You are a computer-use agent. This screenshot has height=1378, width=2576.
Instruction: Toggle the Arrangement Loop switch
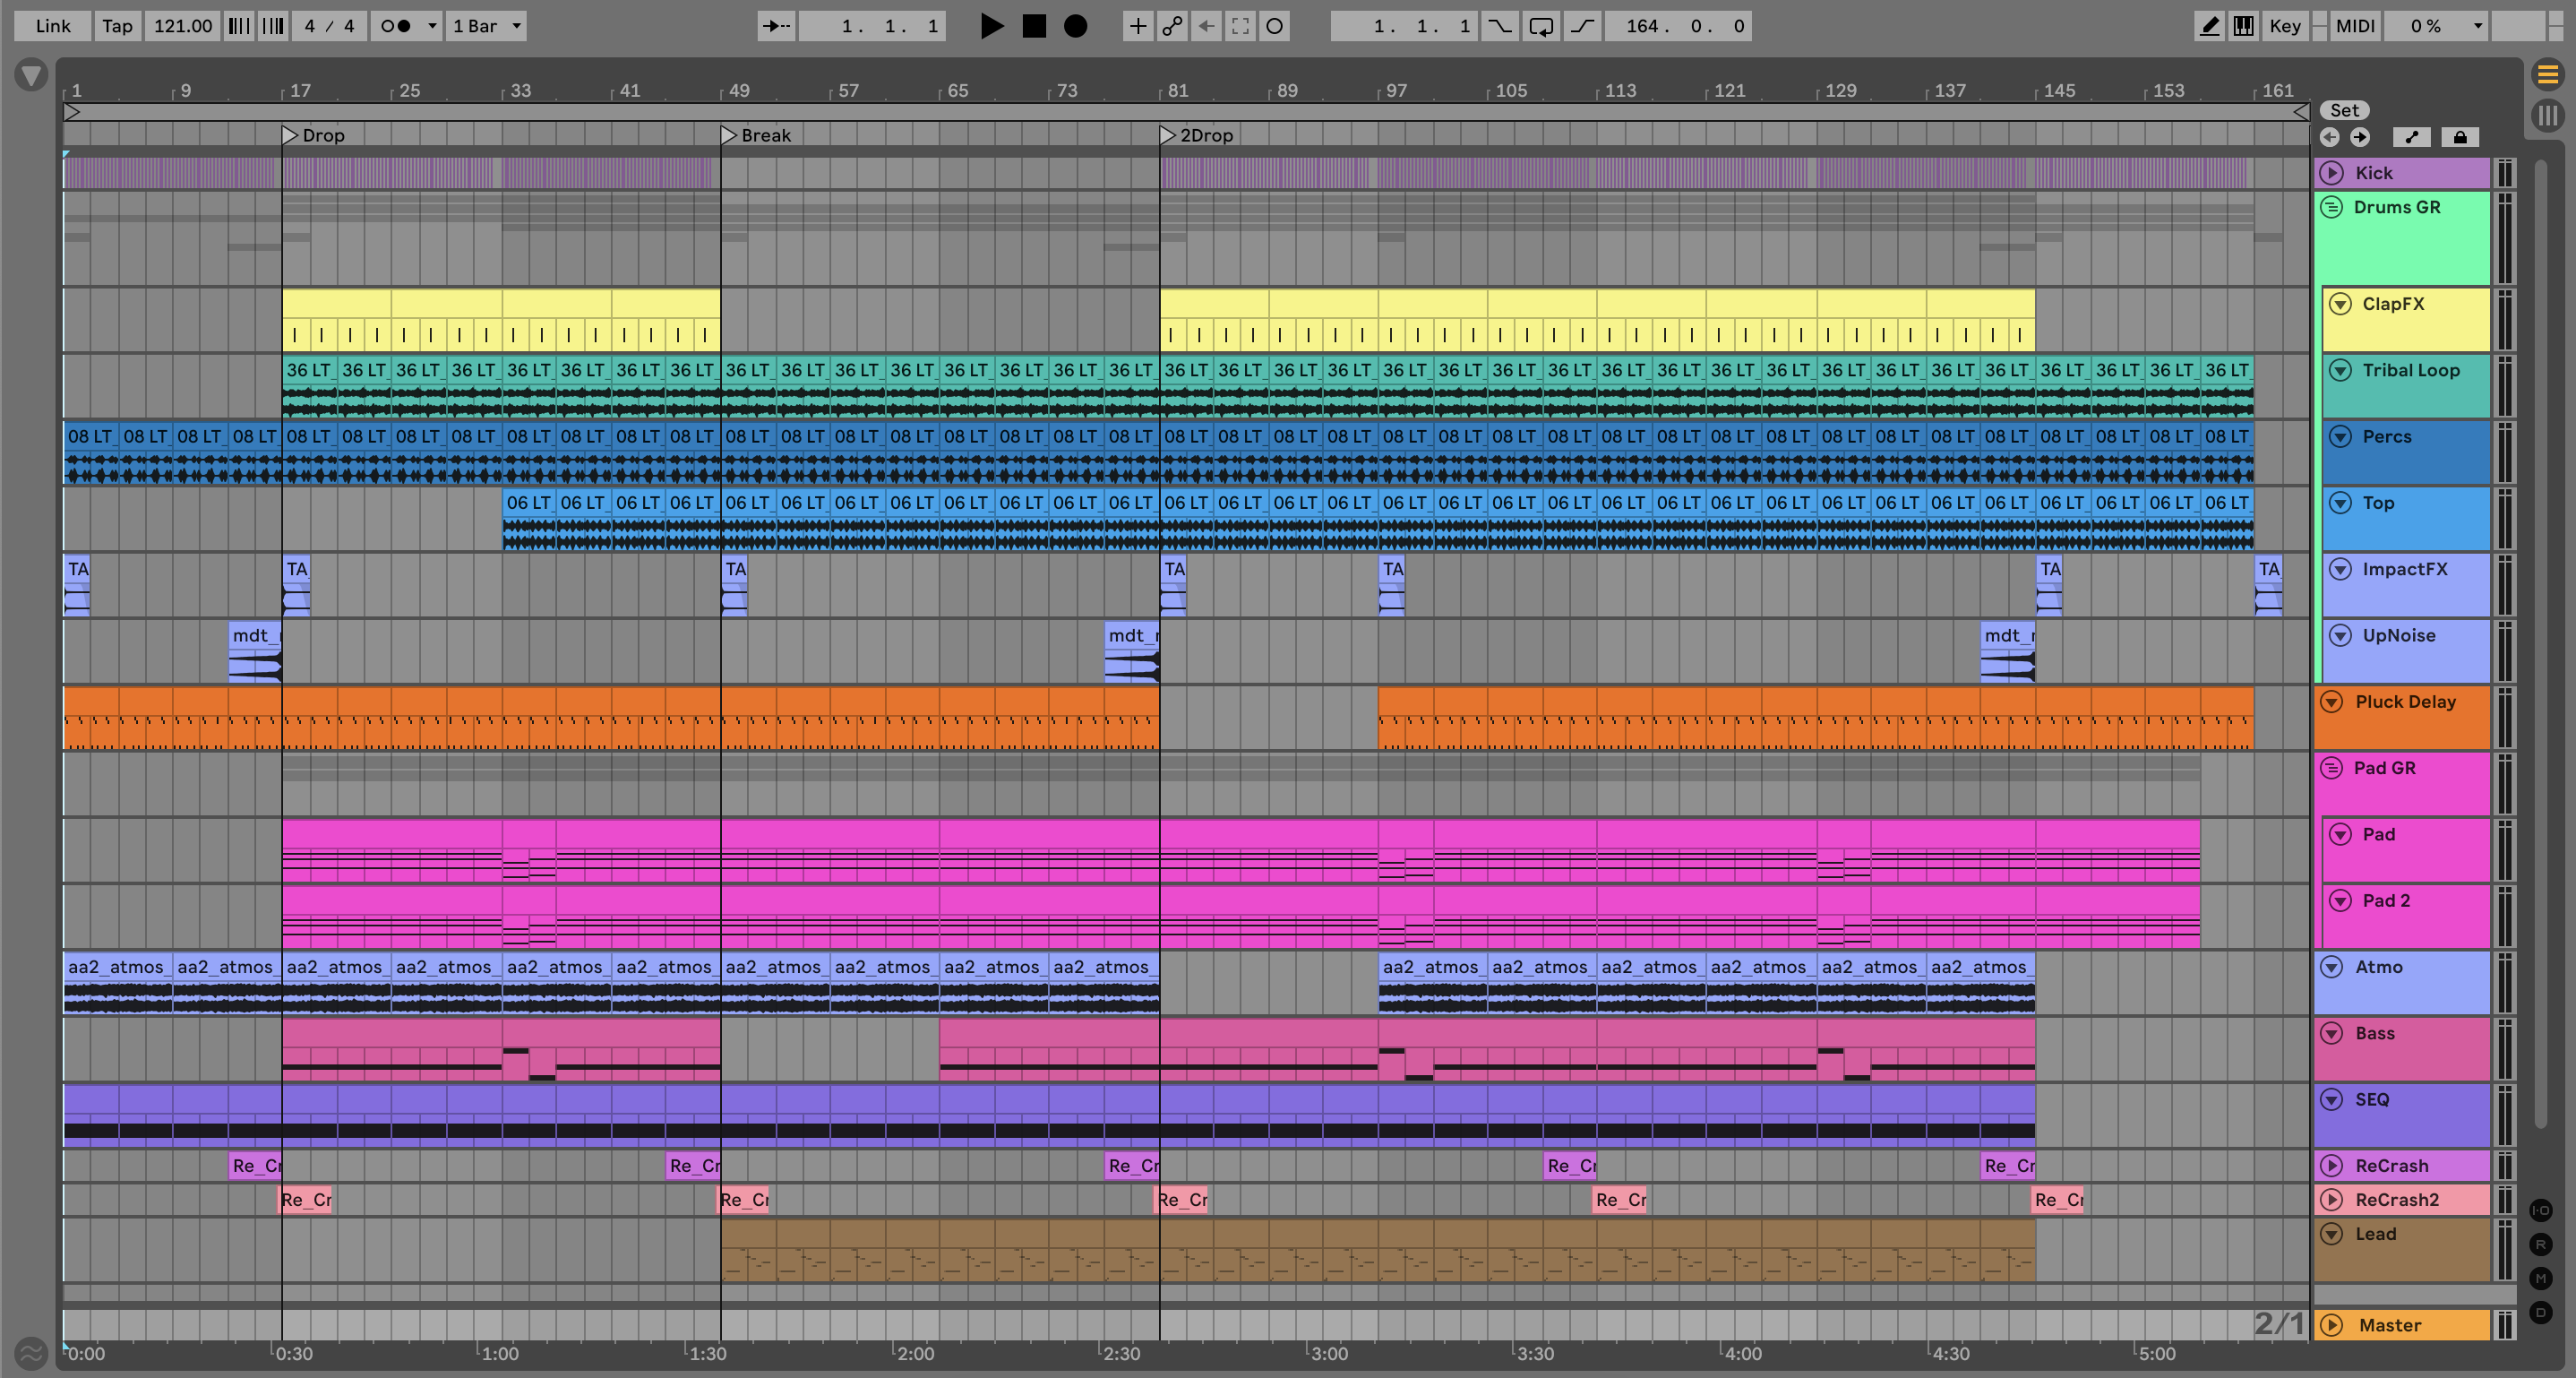point(1541,26)
